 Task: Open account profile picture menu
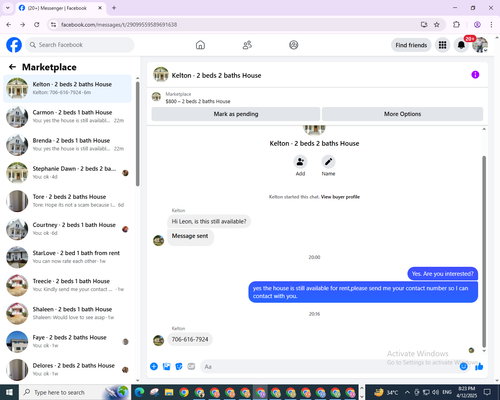click(x=480, y=45)
